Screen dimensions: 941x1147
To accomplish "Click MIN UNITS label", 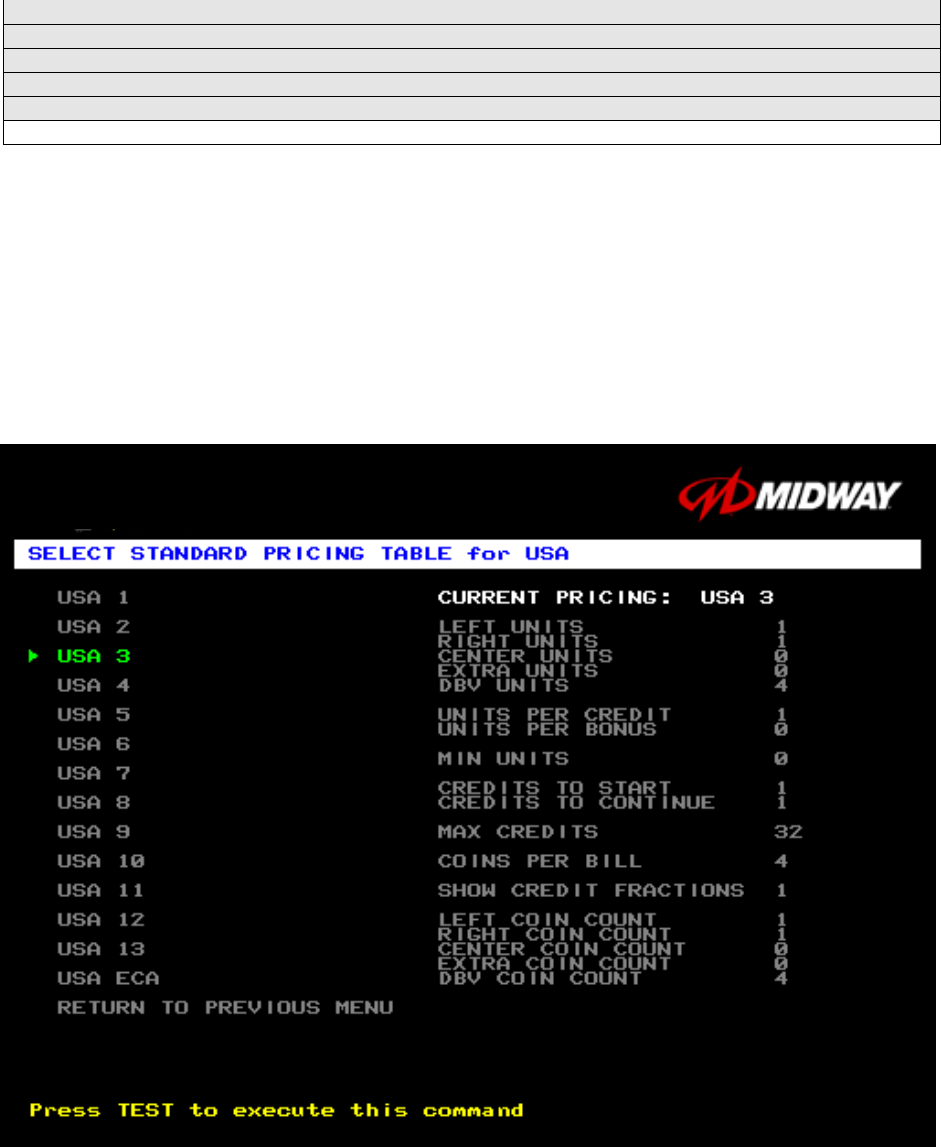I will [503, 759].
